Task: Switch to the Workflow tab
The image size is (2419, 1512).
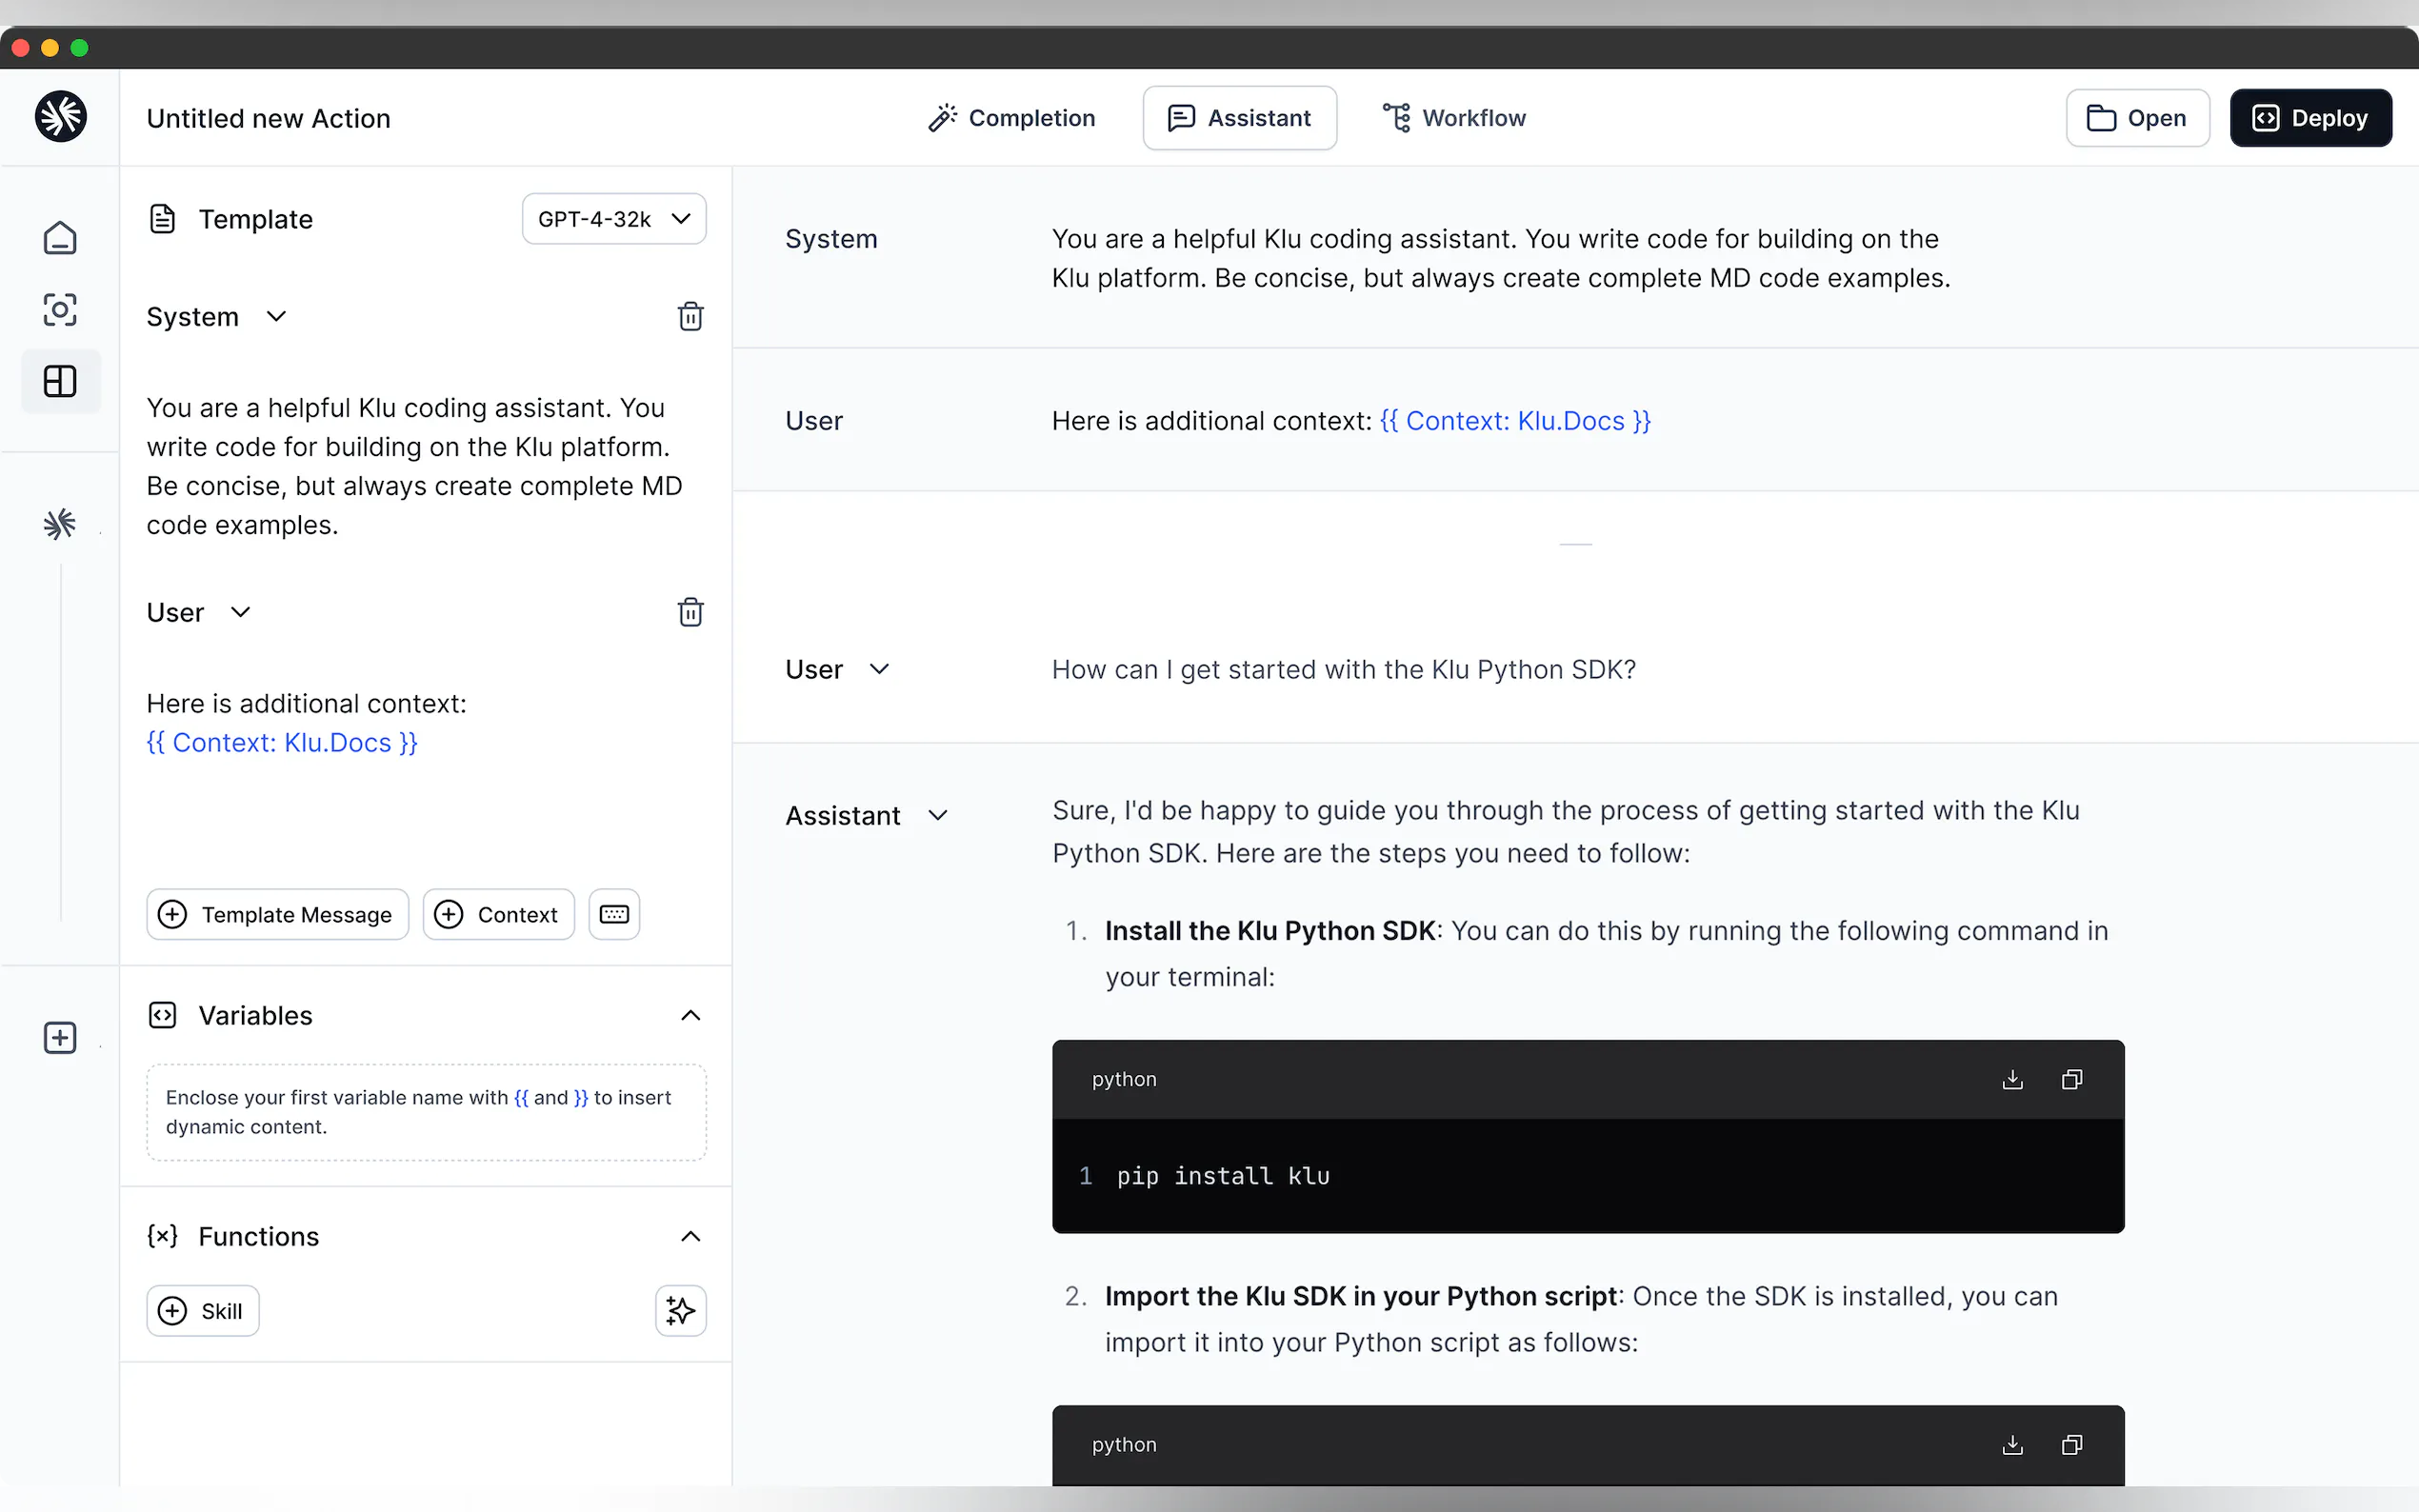Action: [1454, 118]
